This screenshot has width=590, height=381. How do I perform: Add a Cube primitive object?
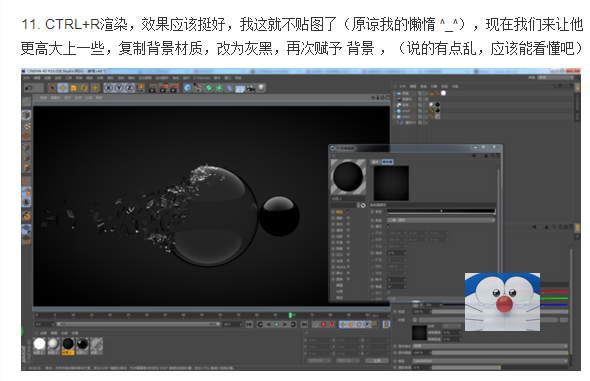(187, 88)
